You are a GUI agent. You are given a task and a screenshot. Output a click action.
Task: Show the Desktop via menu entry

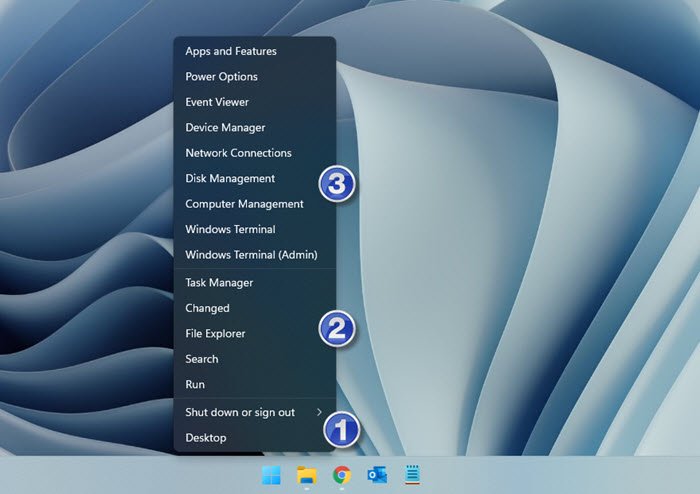coord(206,438)
